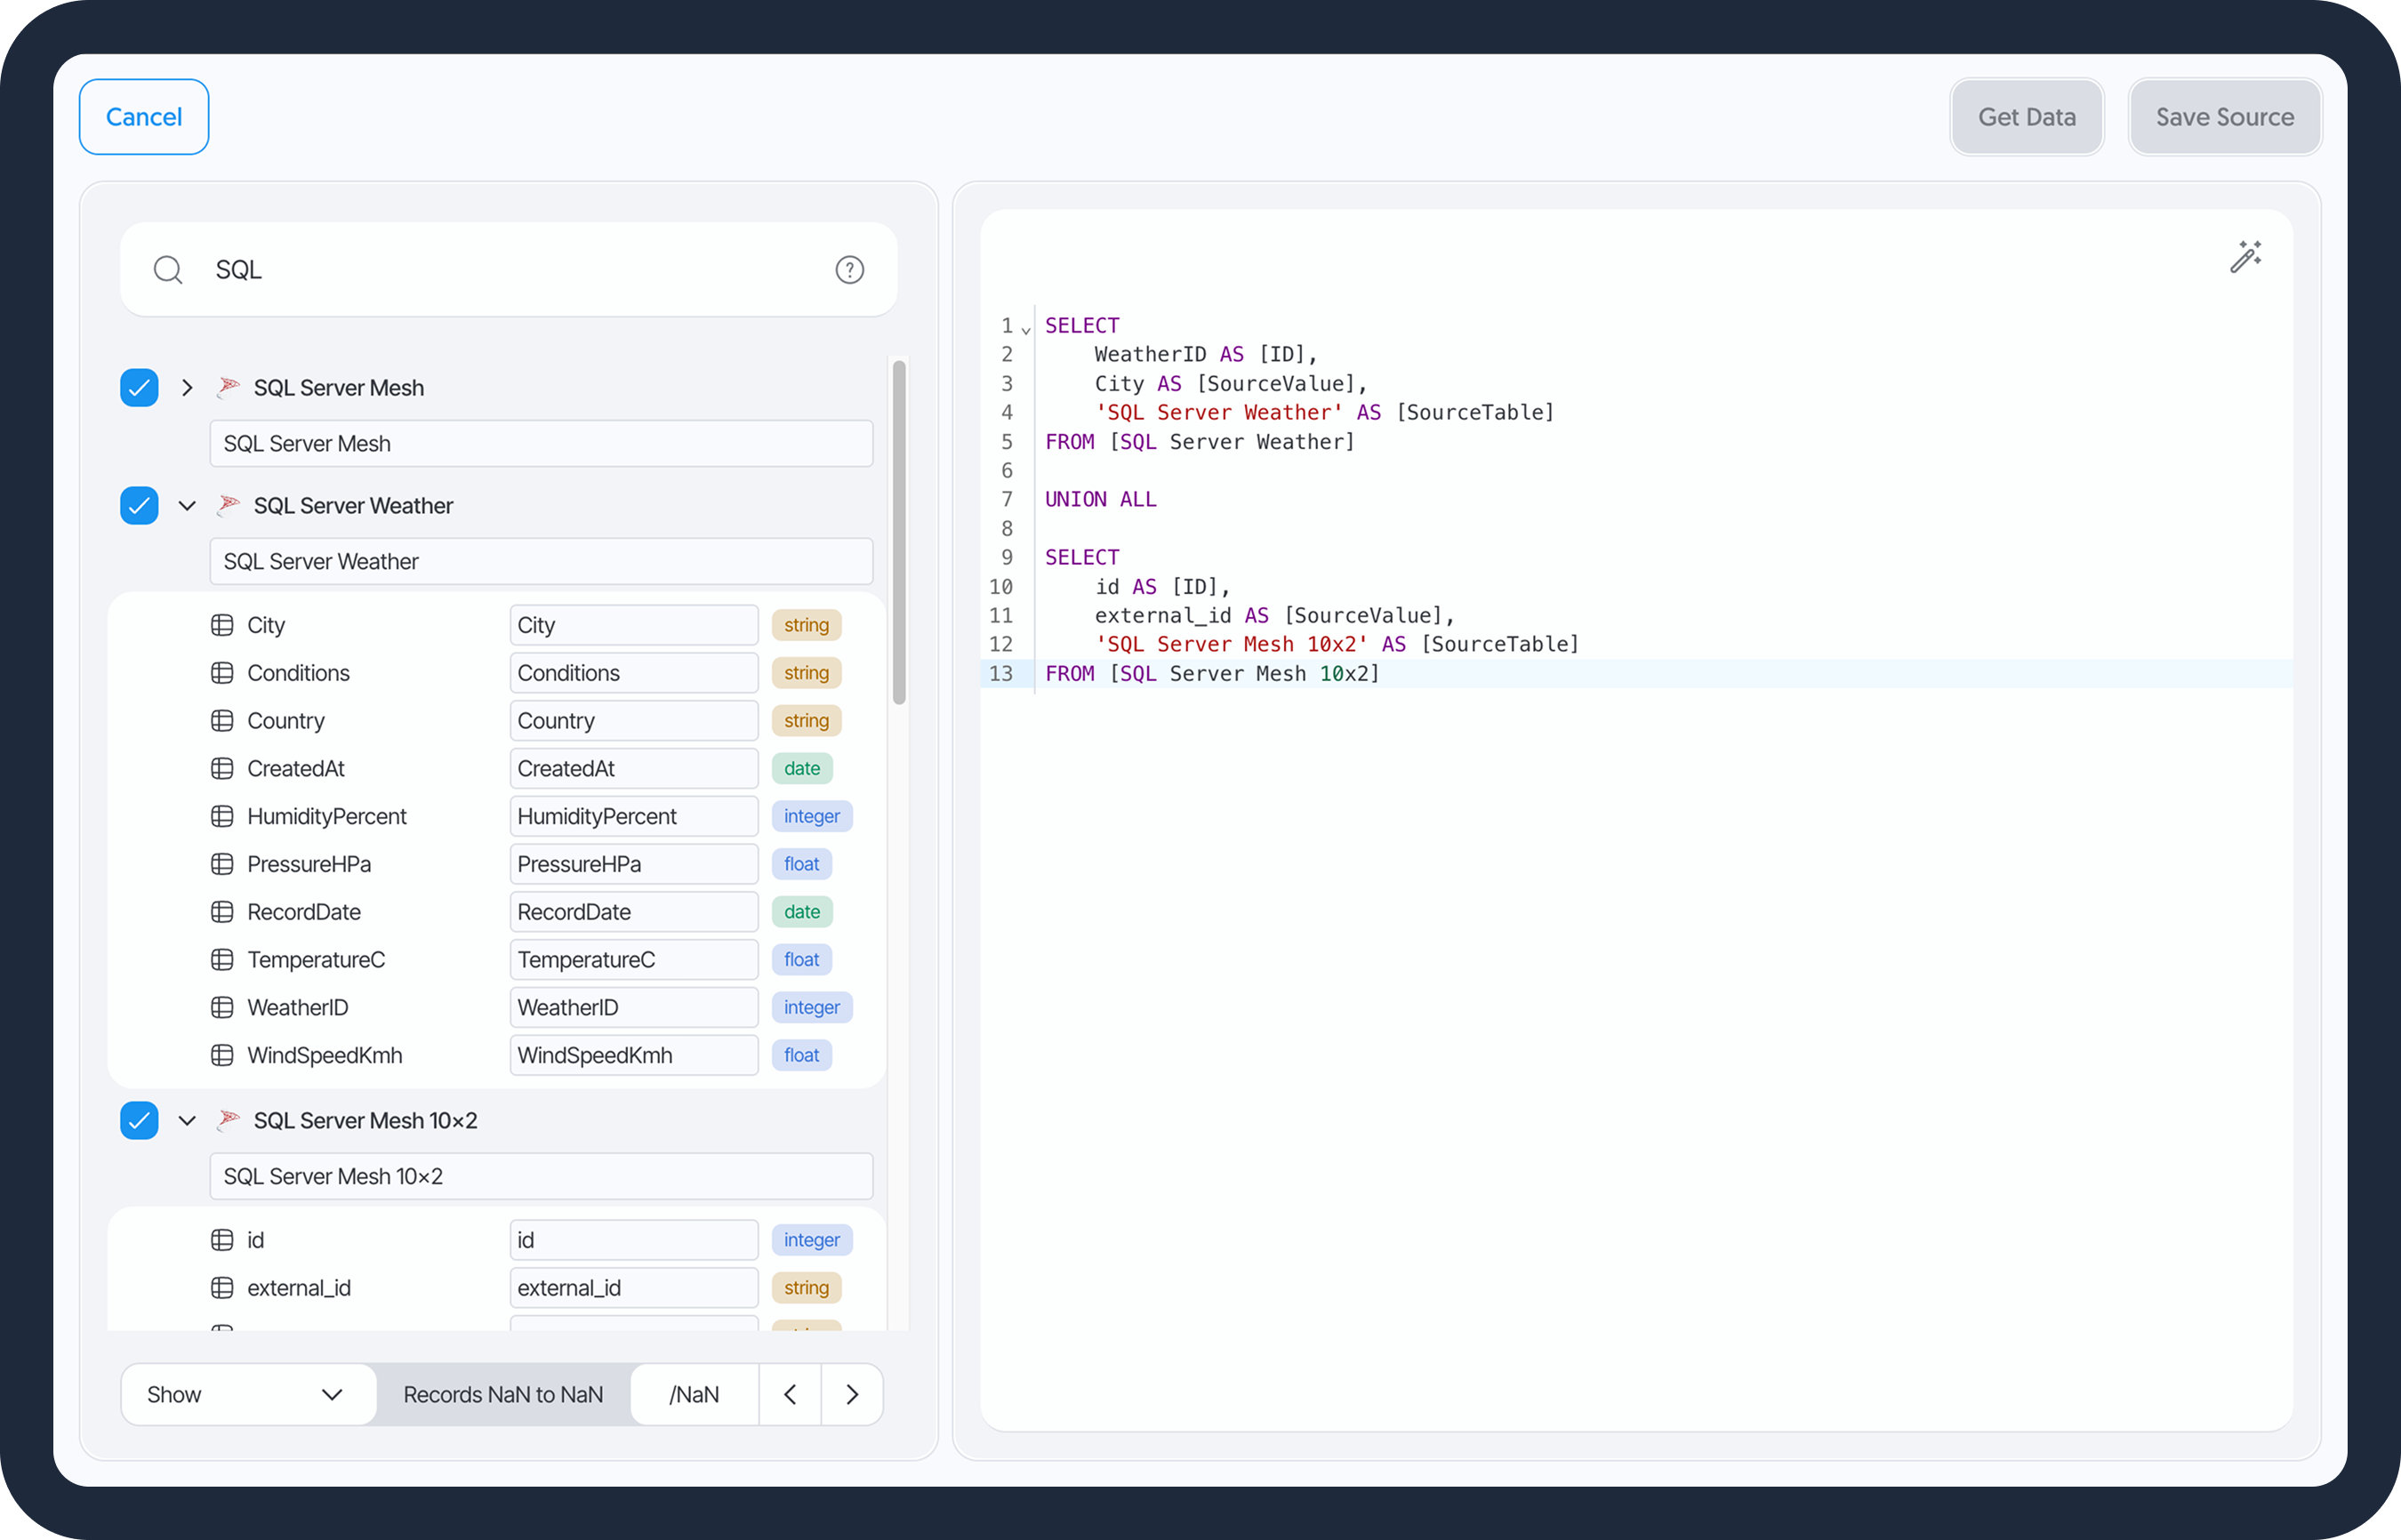
Task: Click the magic wand format icon
Action: pos(2245,257)
